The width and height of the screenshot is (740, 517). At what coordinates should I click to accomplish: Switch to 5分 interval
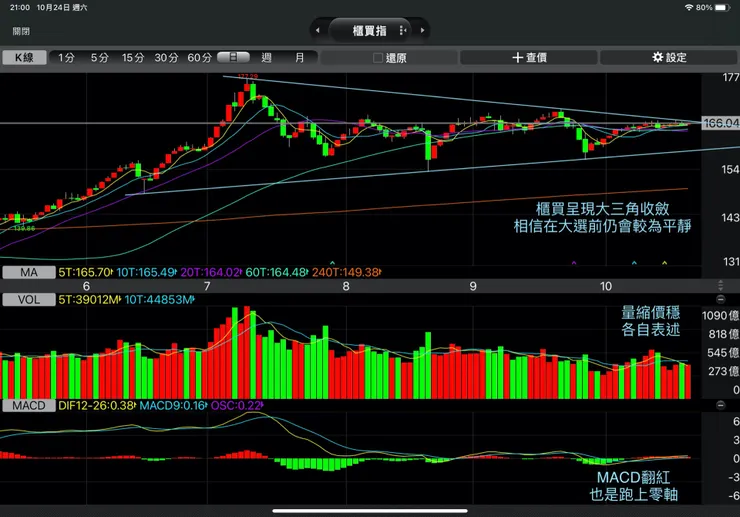click(x=100, y=58)
